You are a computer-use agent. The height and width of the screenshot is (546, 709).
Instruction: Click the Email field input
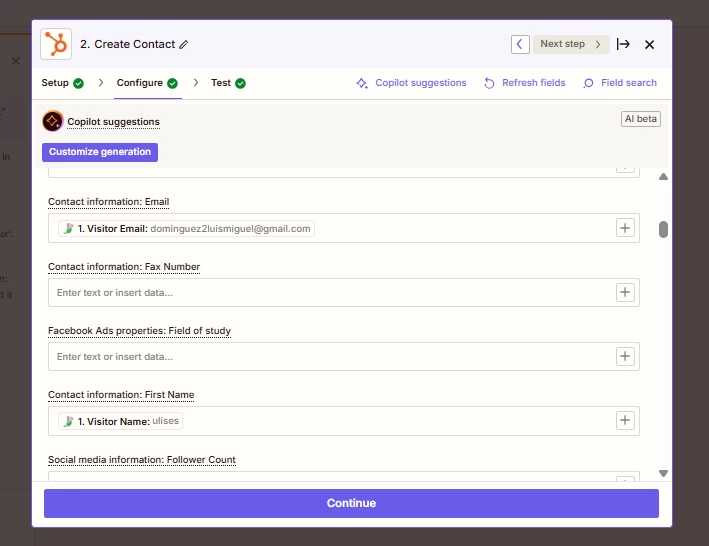344,228
